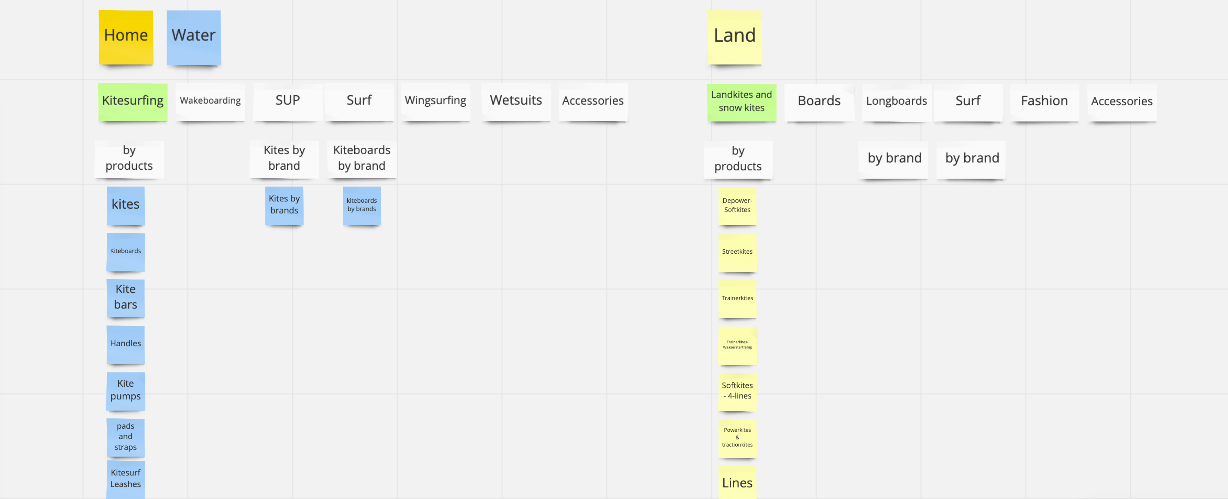Select the Wingsurfing card

(x=435, y=101)
